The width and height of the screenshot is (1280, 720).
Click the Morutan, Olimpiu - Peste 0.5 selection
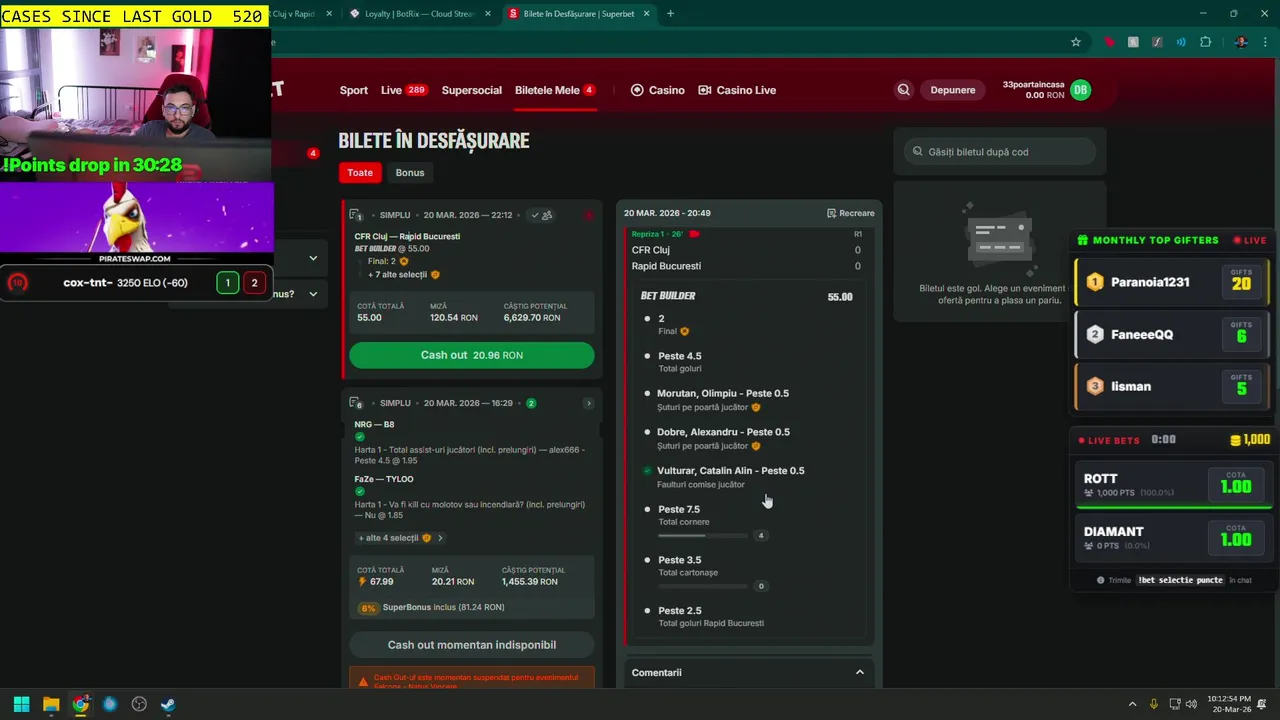tap(723, 400)
